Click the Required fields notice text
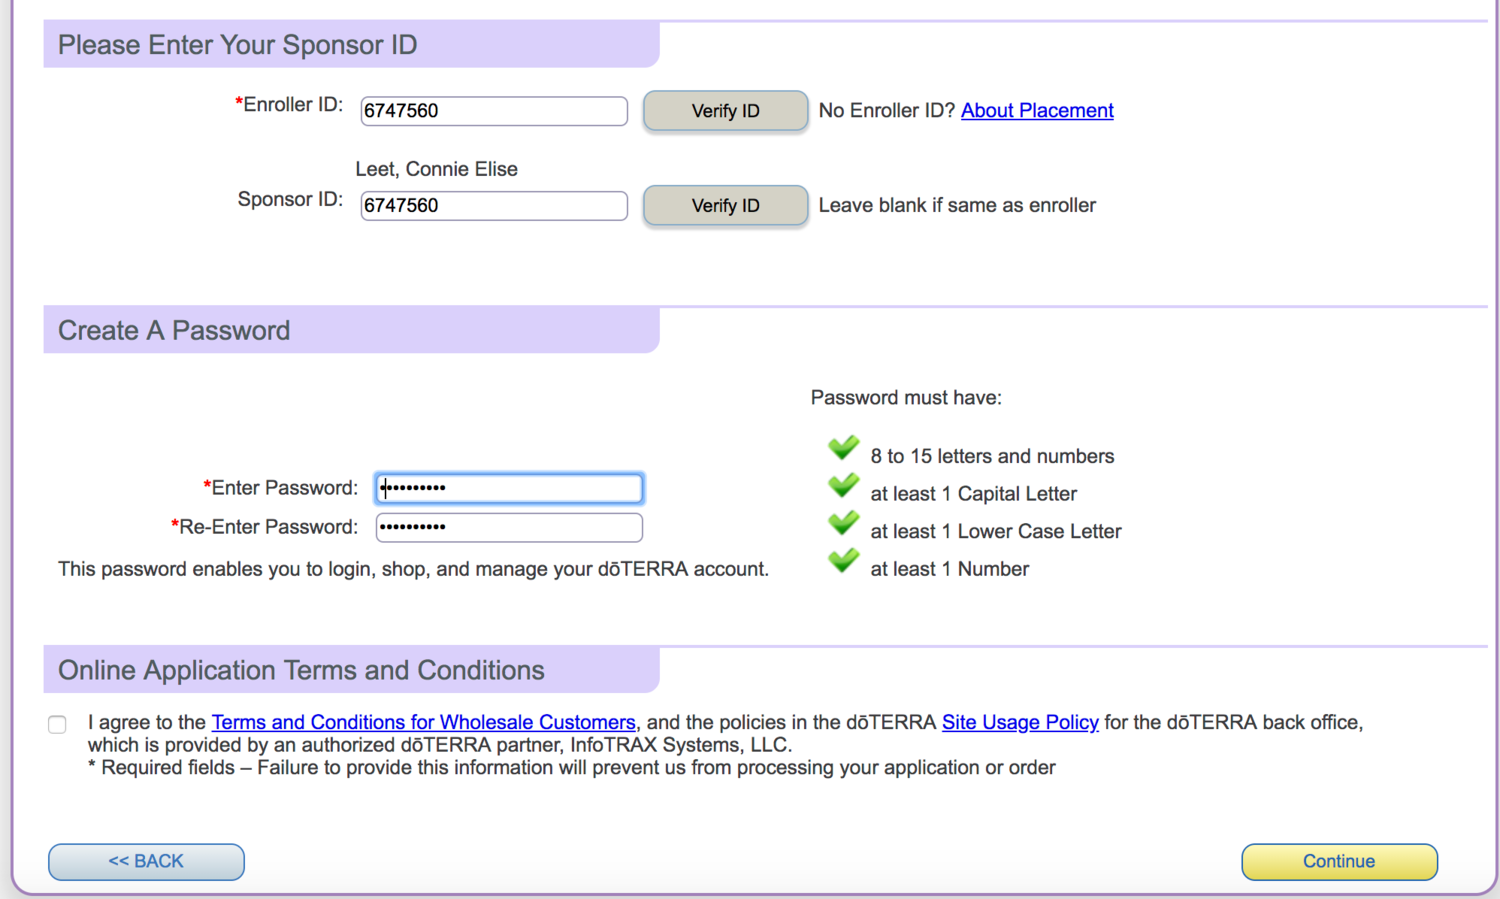The width and height of the screenshot is (1500, 899). (x=572, y=768)
